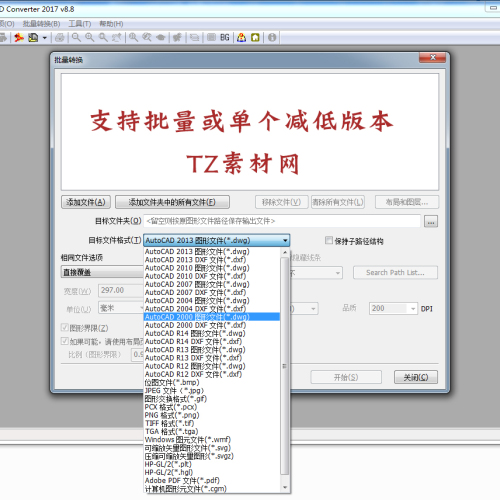Image resolution: width=500 pixels, height=500 pixels.
Task: Toggle the 保持子路径结构 checkbox
Action: tap(329, 240)
